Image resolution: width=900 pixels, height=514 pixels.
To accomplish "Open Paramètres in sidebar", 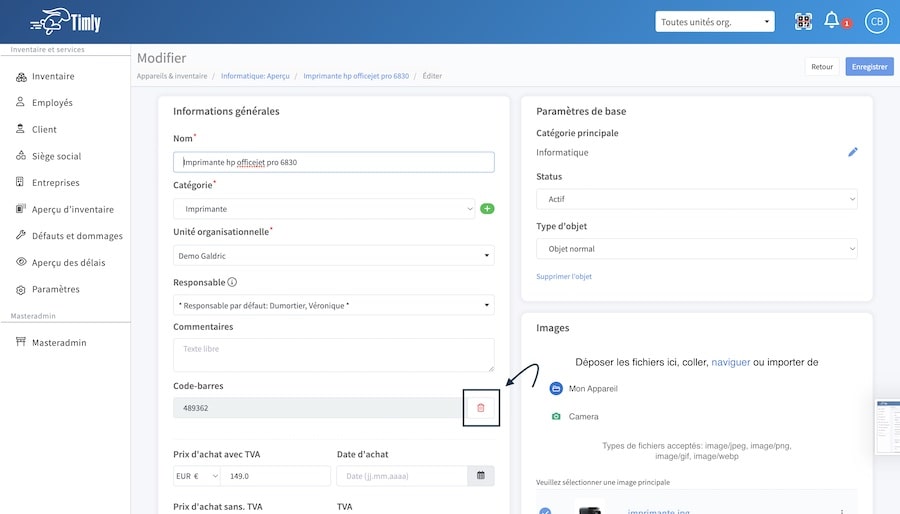I will (x=55, y=289).
